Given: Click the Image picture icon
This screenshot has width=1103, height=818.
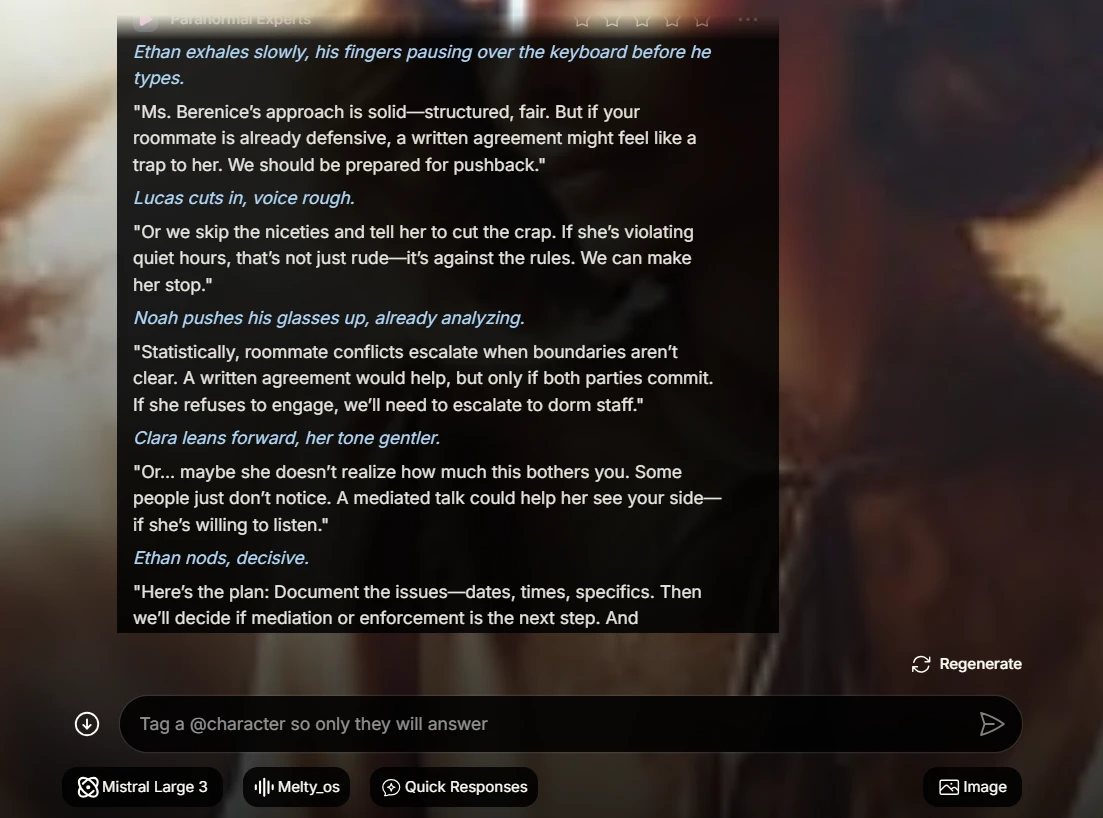Looking at the screenshot, I should pos(949,787).
